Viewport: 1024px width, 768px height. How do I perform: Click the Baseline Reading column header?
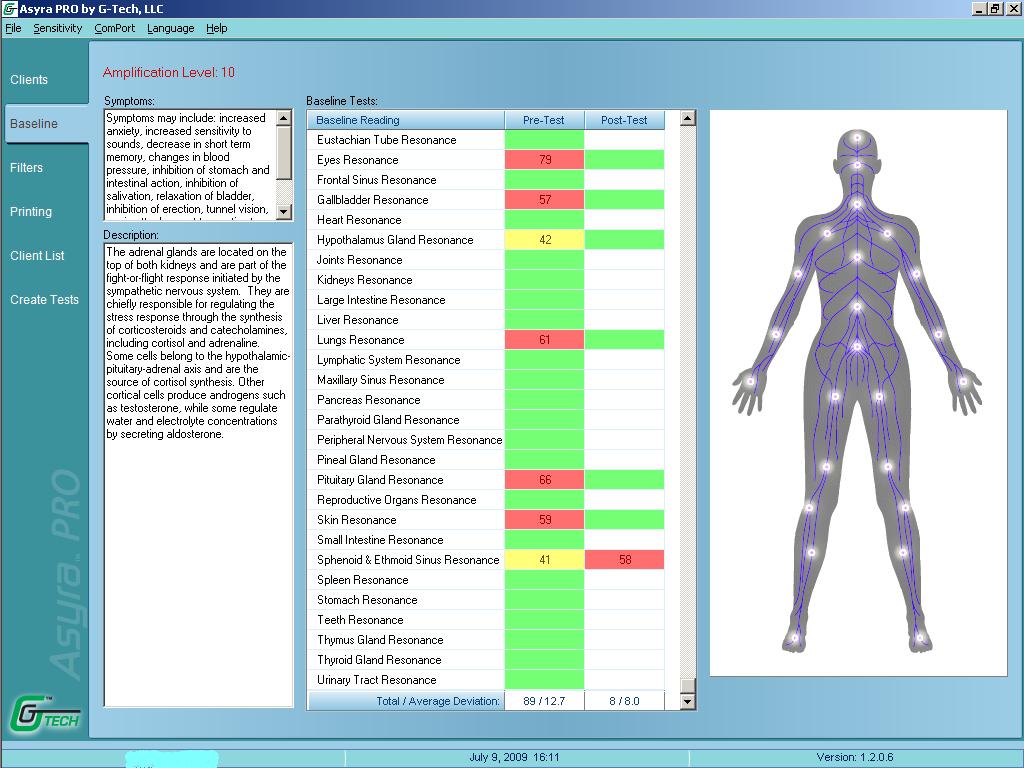pos(406,120)
